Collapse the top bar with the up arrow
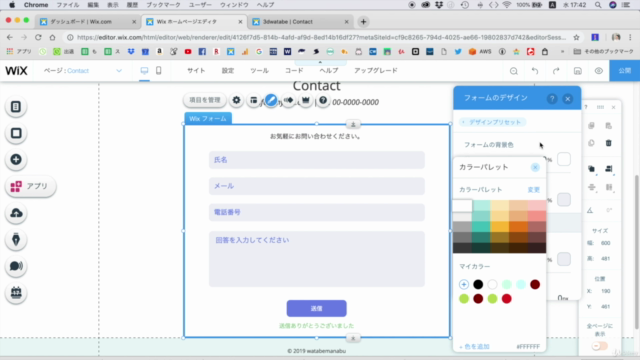This screenshot has width=640, height=360. 320,62
